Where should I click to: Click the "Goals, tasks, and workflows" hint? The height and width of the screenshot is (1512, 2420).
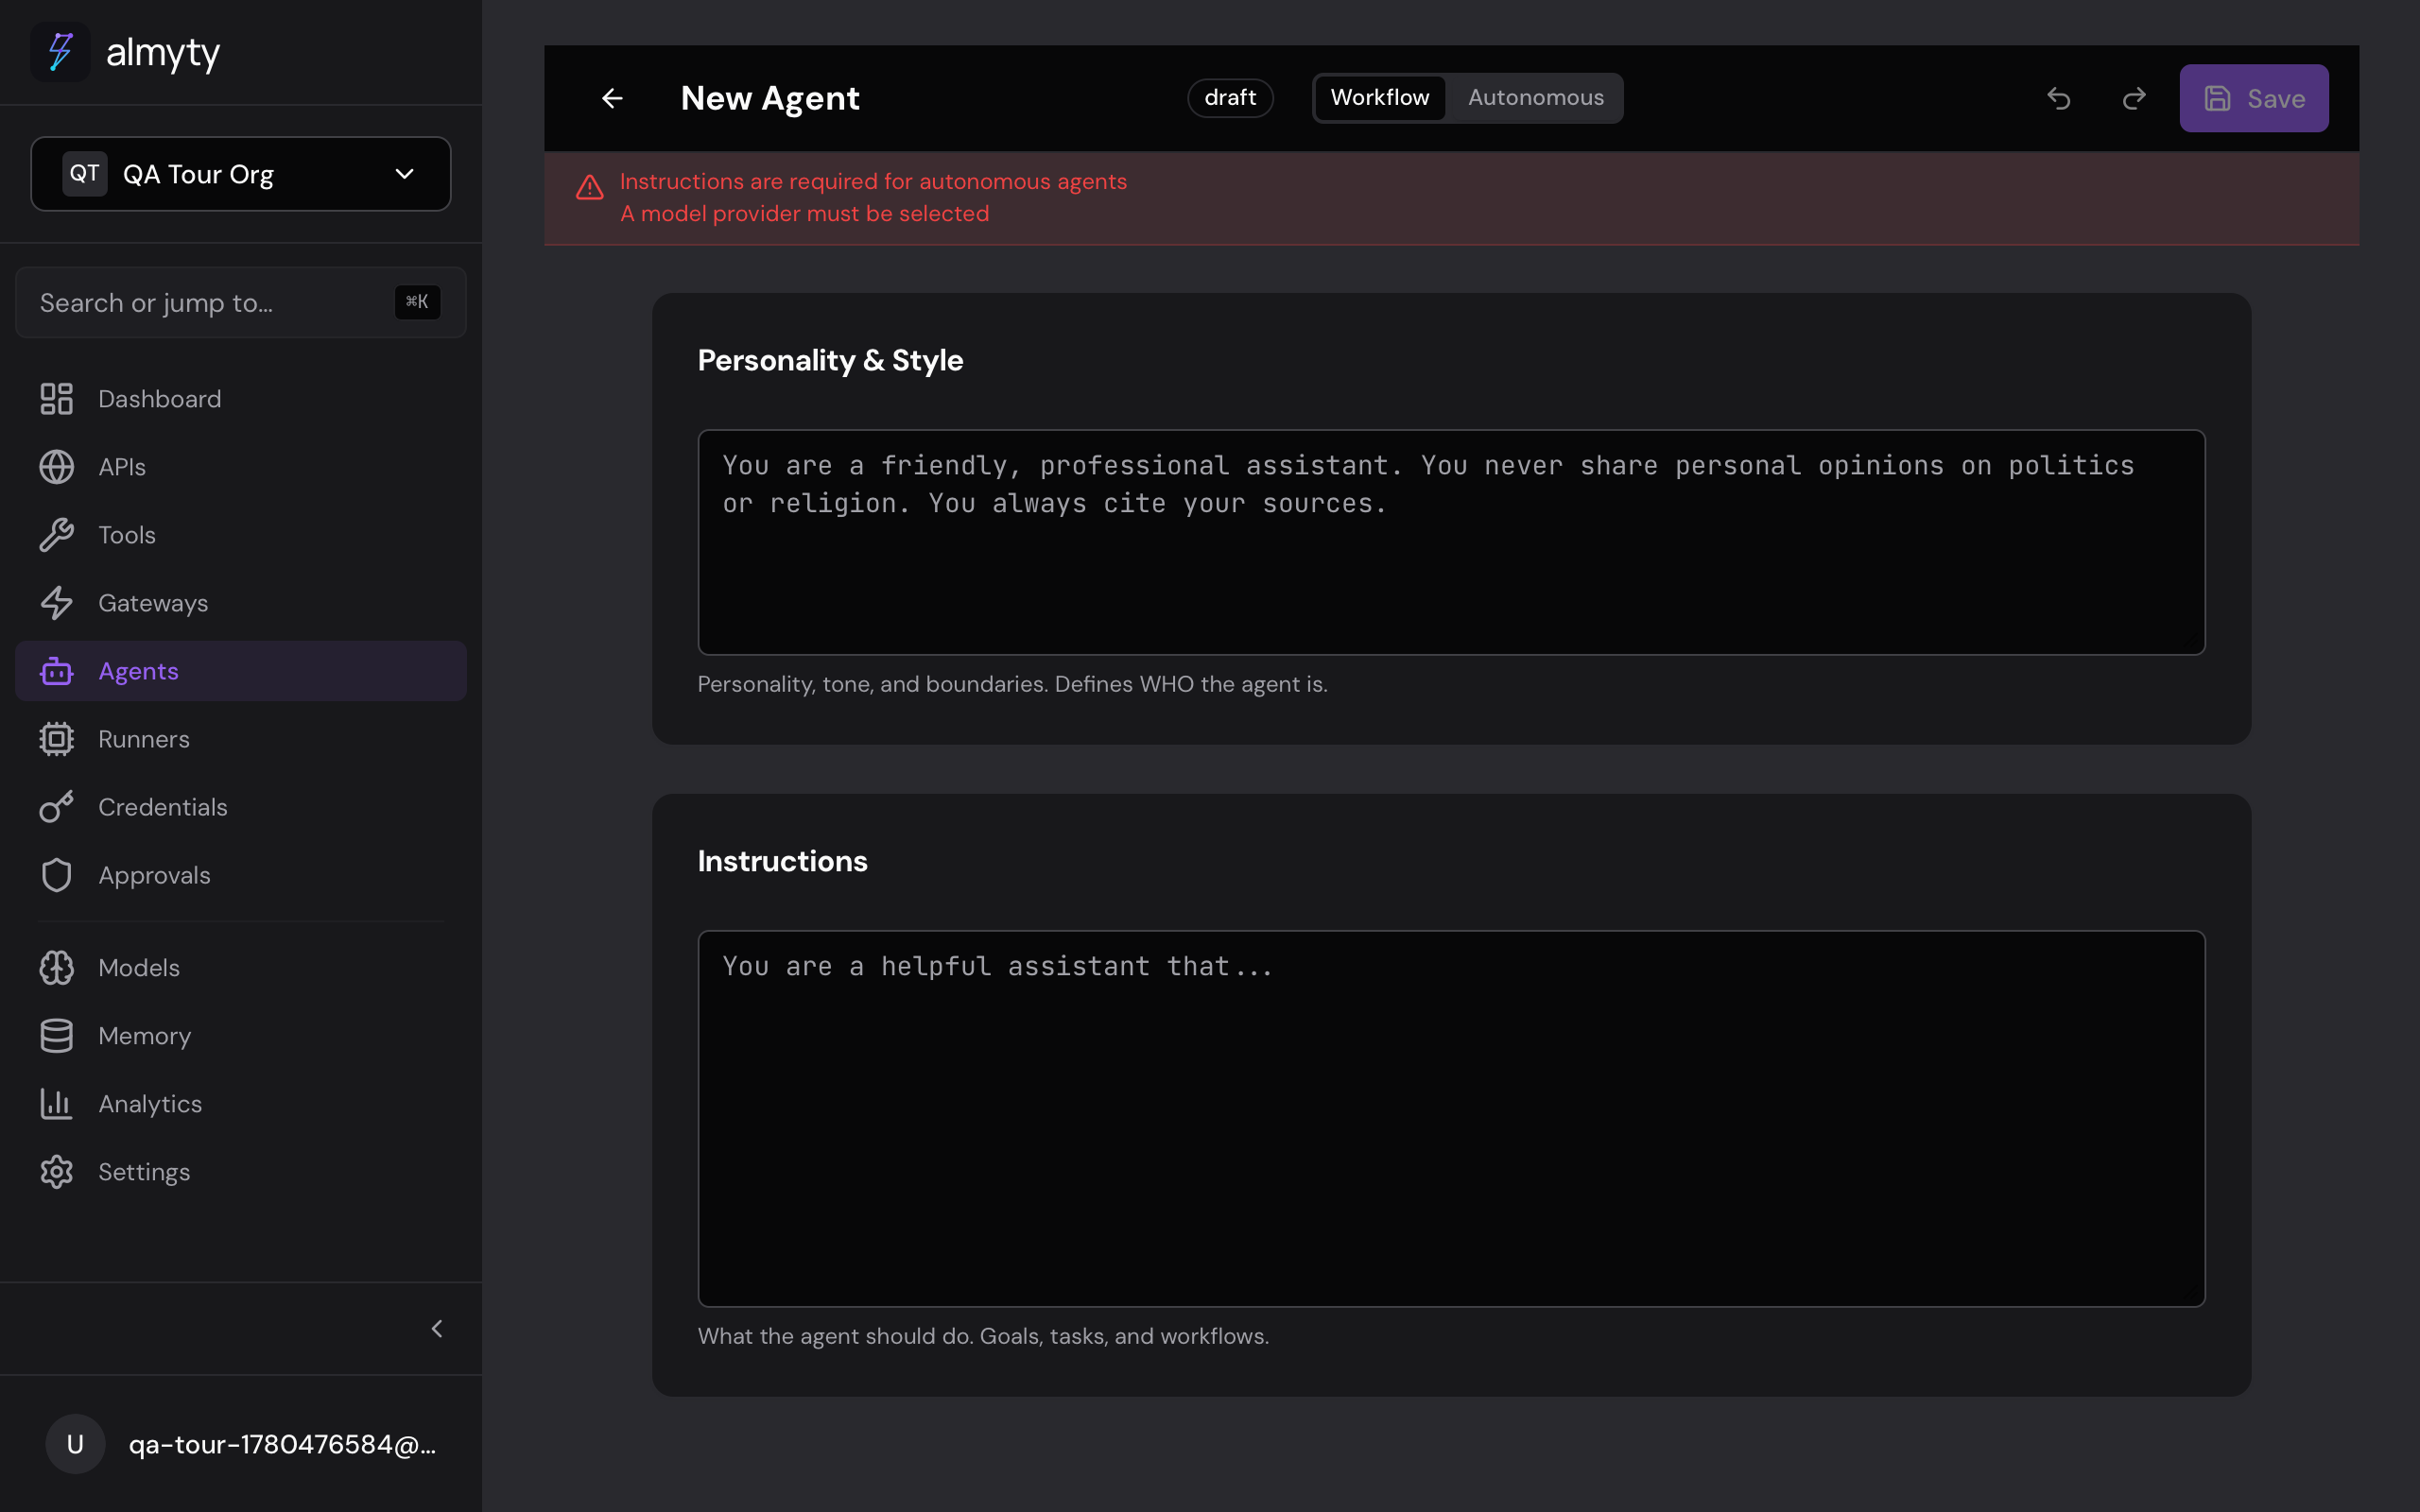(x=1124, y=1337)
